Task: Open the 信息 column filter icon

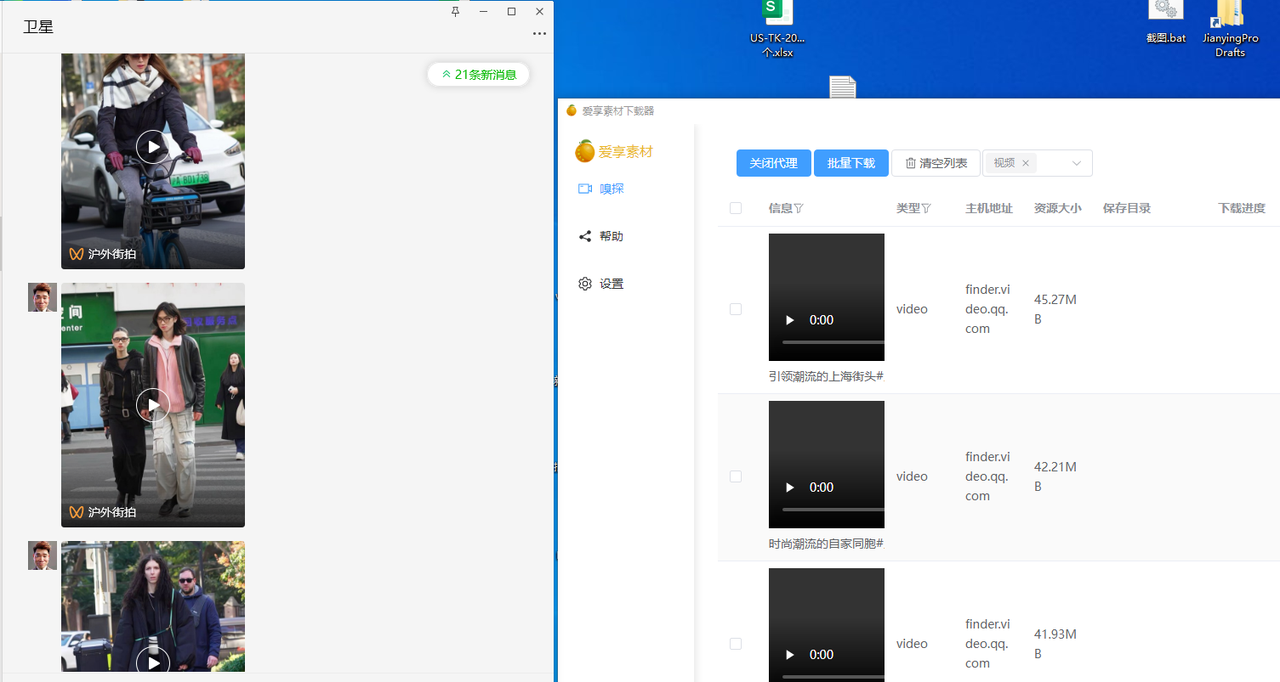Action: point(799,208)
